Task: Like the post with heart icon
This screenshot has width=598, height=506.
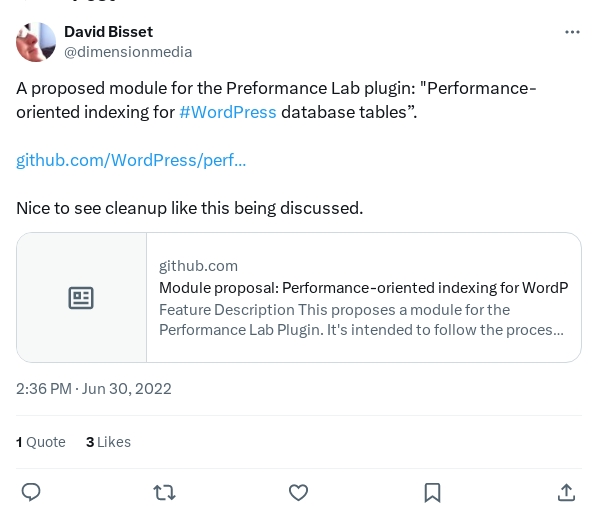Action: (x=298, y=492)
